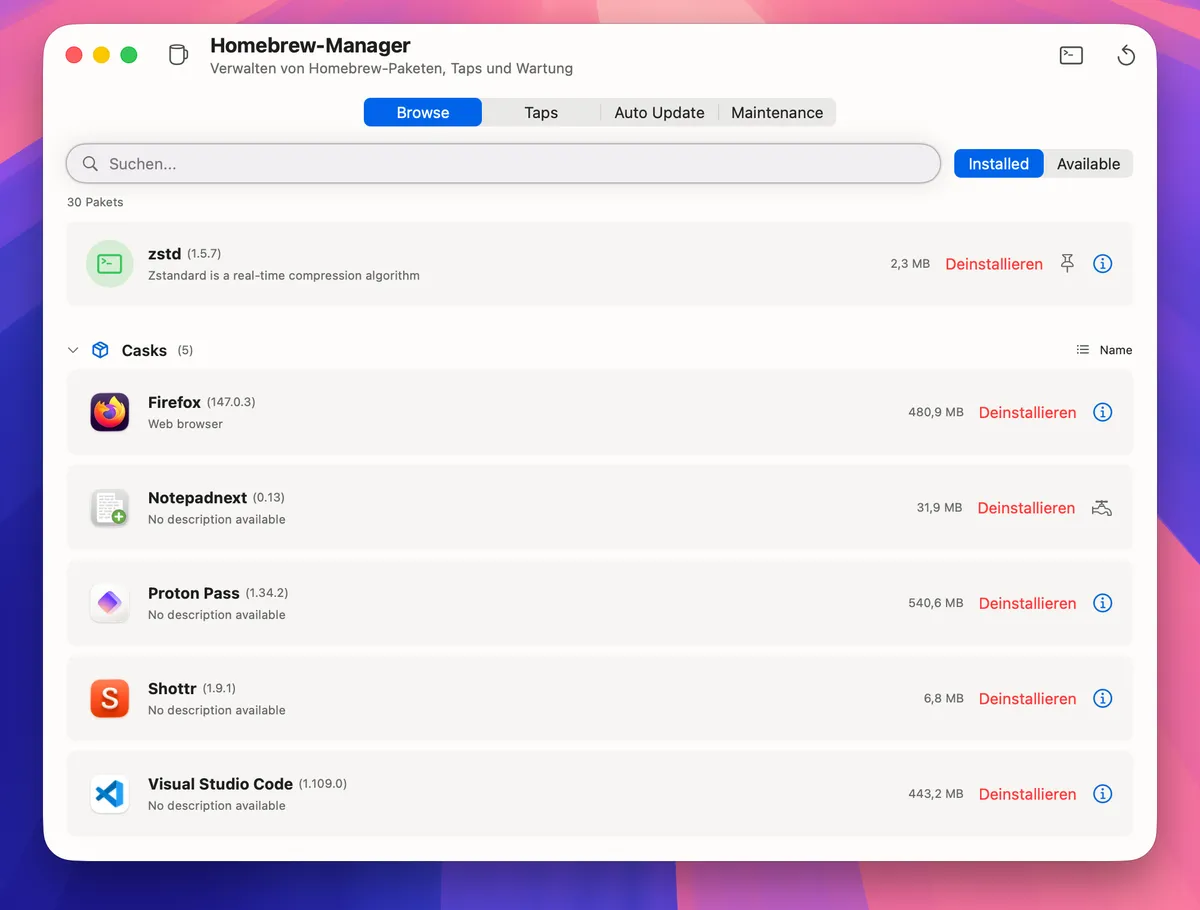Open the terminal icon in the title bar
Image resolution: width=1200 pixels, height=910 pixels.
point(1070,55)
